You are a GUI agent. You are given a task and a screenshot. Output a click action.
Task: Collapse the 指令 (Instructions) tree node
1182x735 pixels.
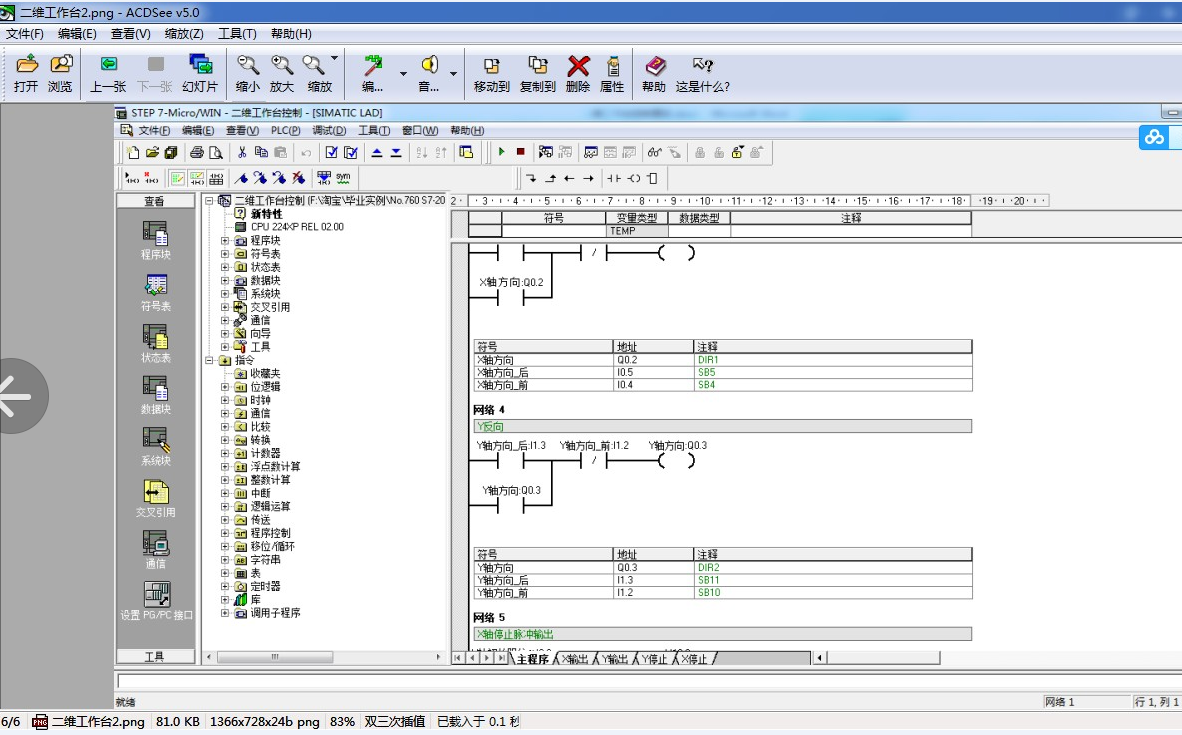click(x=210, y=360)
